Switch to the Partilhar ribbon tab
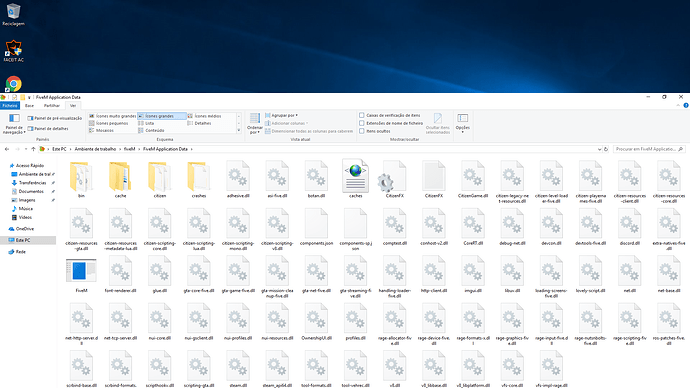 pos(51,106)
